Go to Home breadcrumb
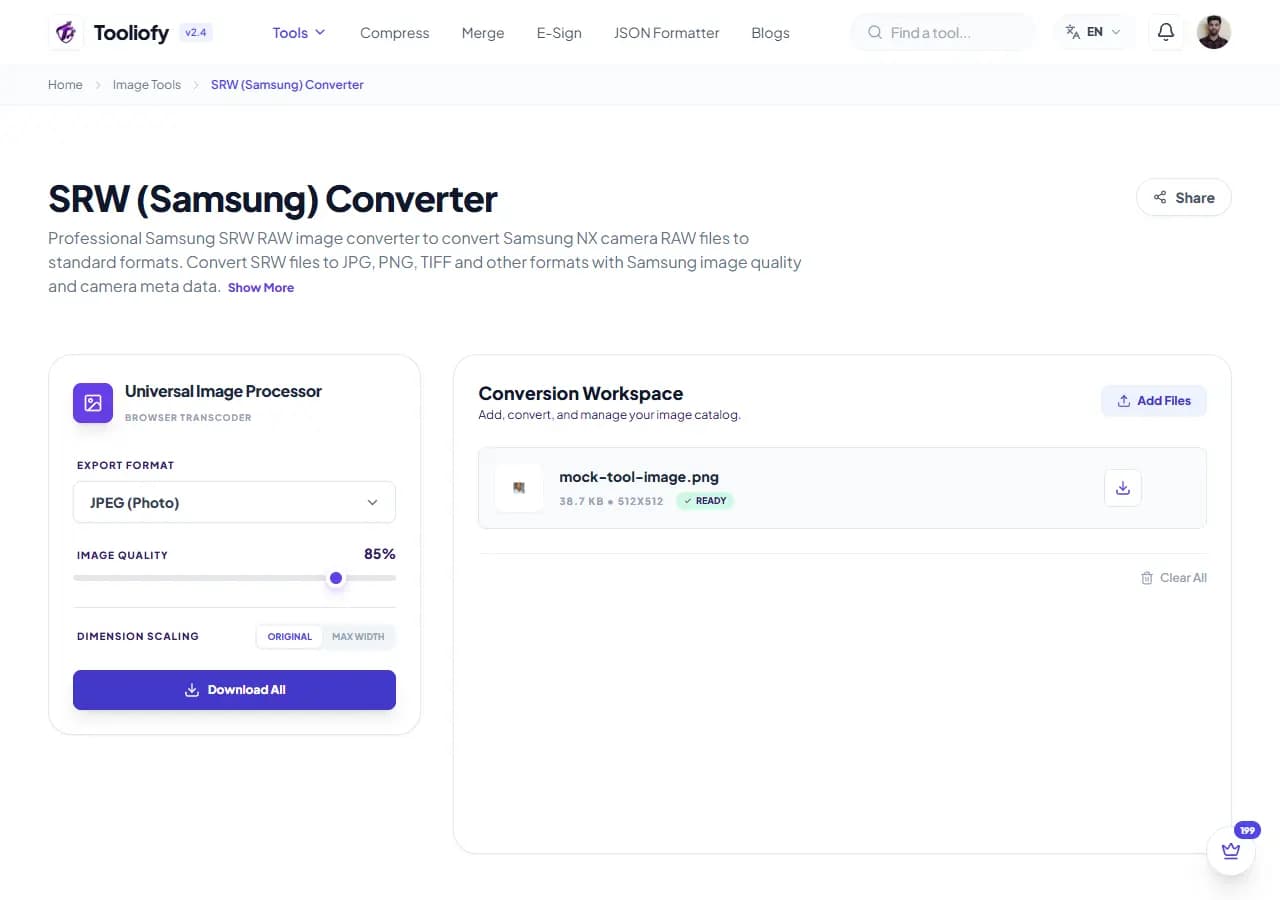The height and width of the screenshot is (900, 1280). point(65,85)
